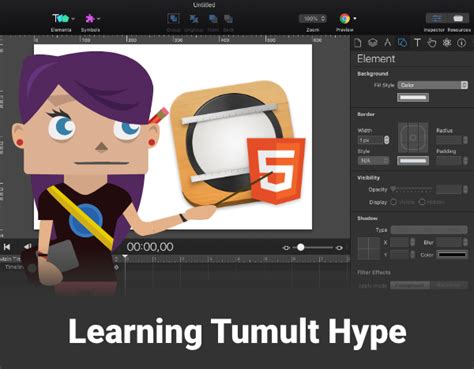Click the shadow Y offset field

pos(399,255)
